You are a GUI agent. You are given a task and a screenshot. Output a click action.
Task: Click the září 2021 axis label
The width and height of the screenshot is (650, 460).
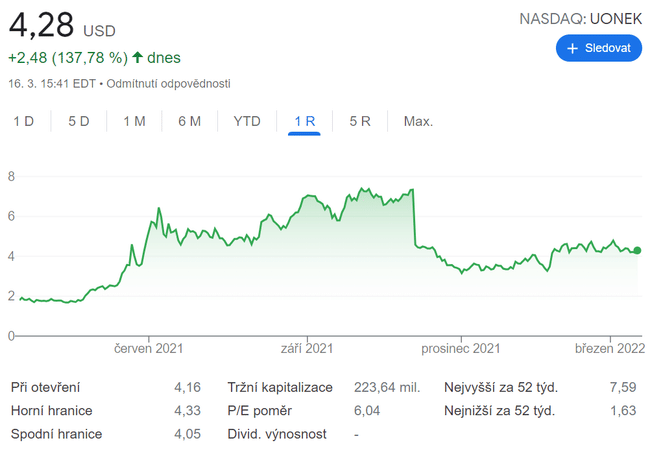pyautogui.click(x=305, y=348)
